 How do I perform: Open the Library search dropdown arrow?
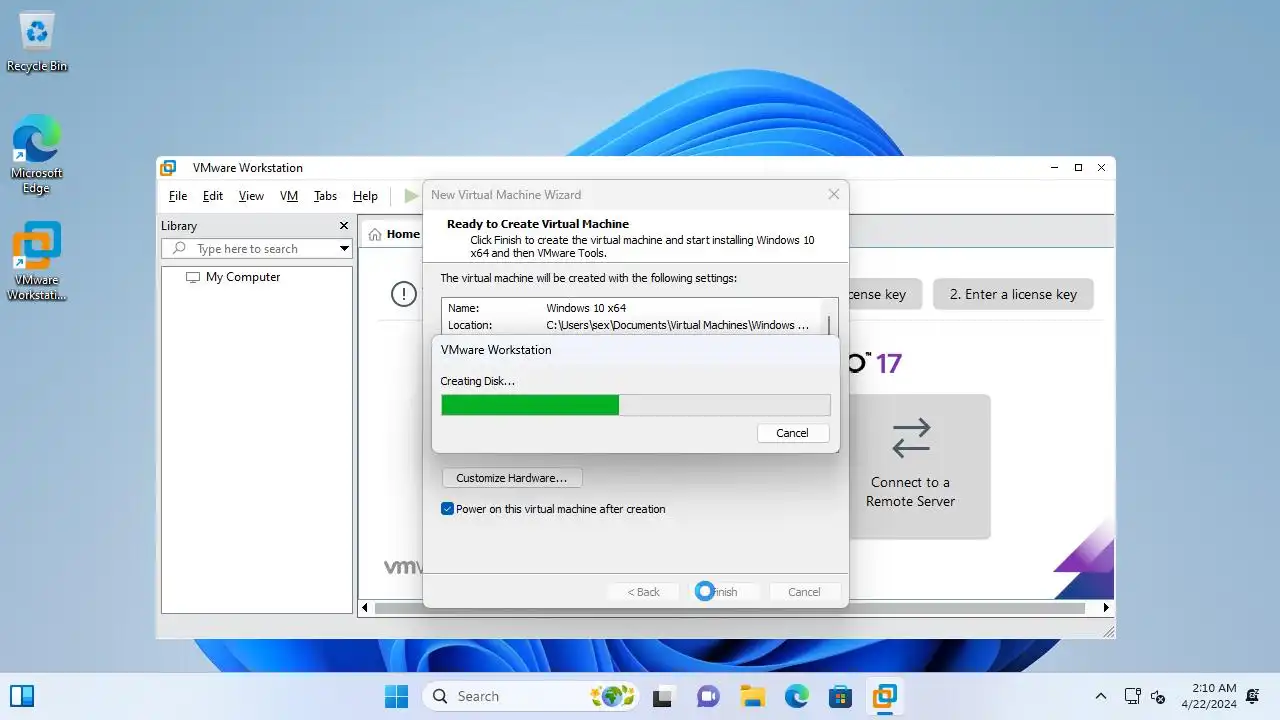pyautogui.click(x=344, y=248)
